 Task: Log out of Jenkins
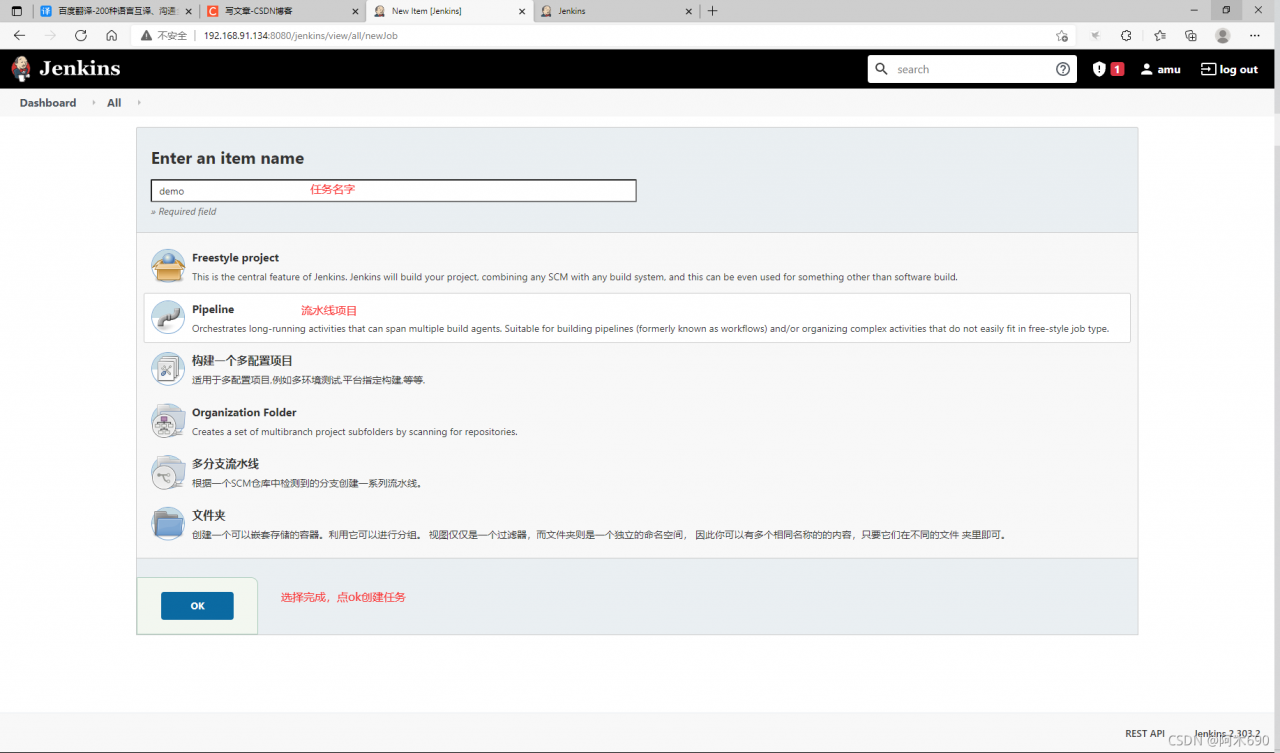pos(1230,69)
